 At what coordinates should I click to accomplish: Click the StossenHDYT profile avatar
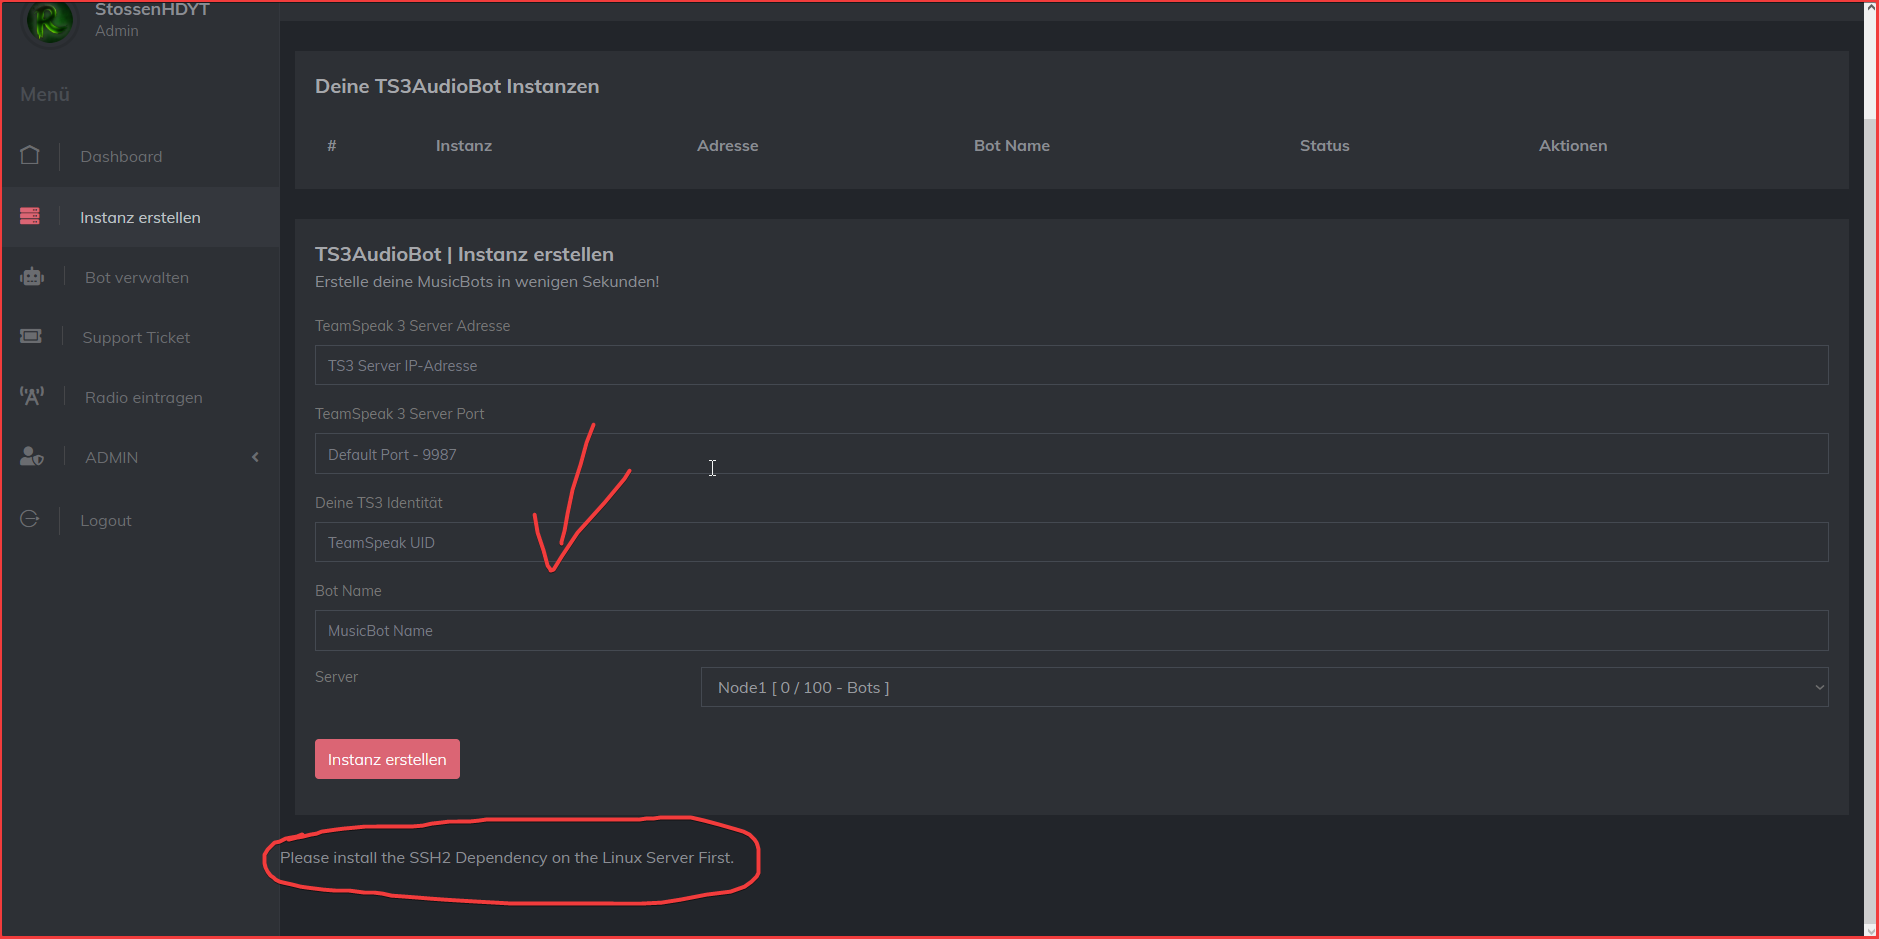click(49, 21)
